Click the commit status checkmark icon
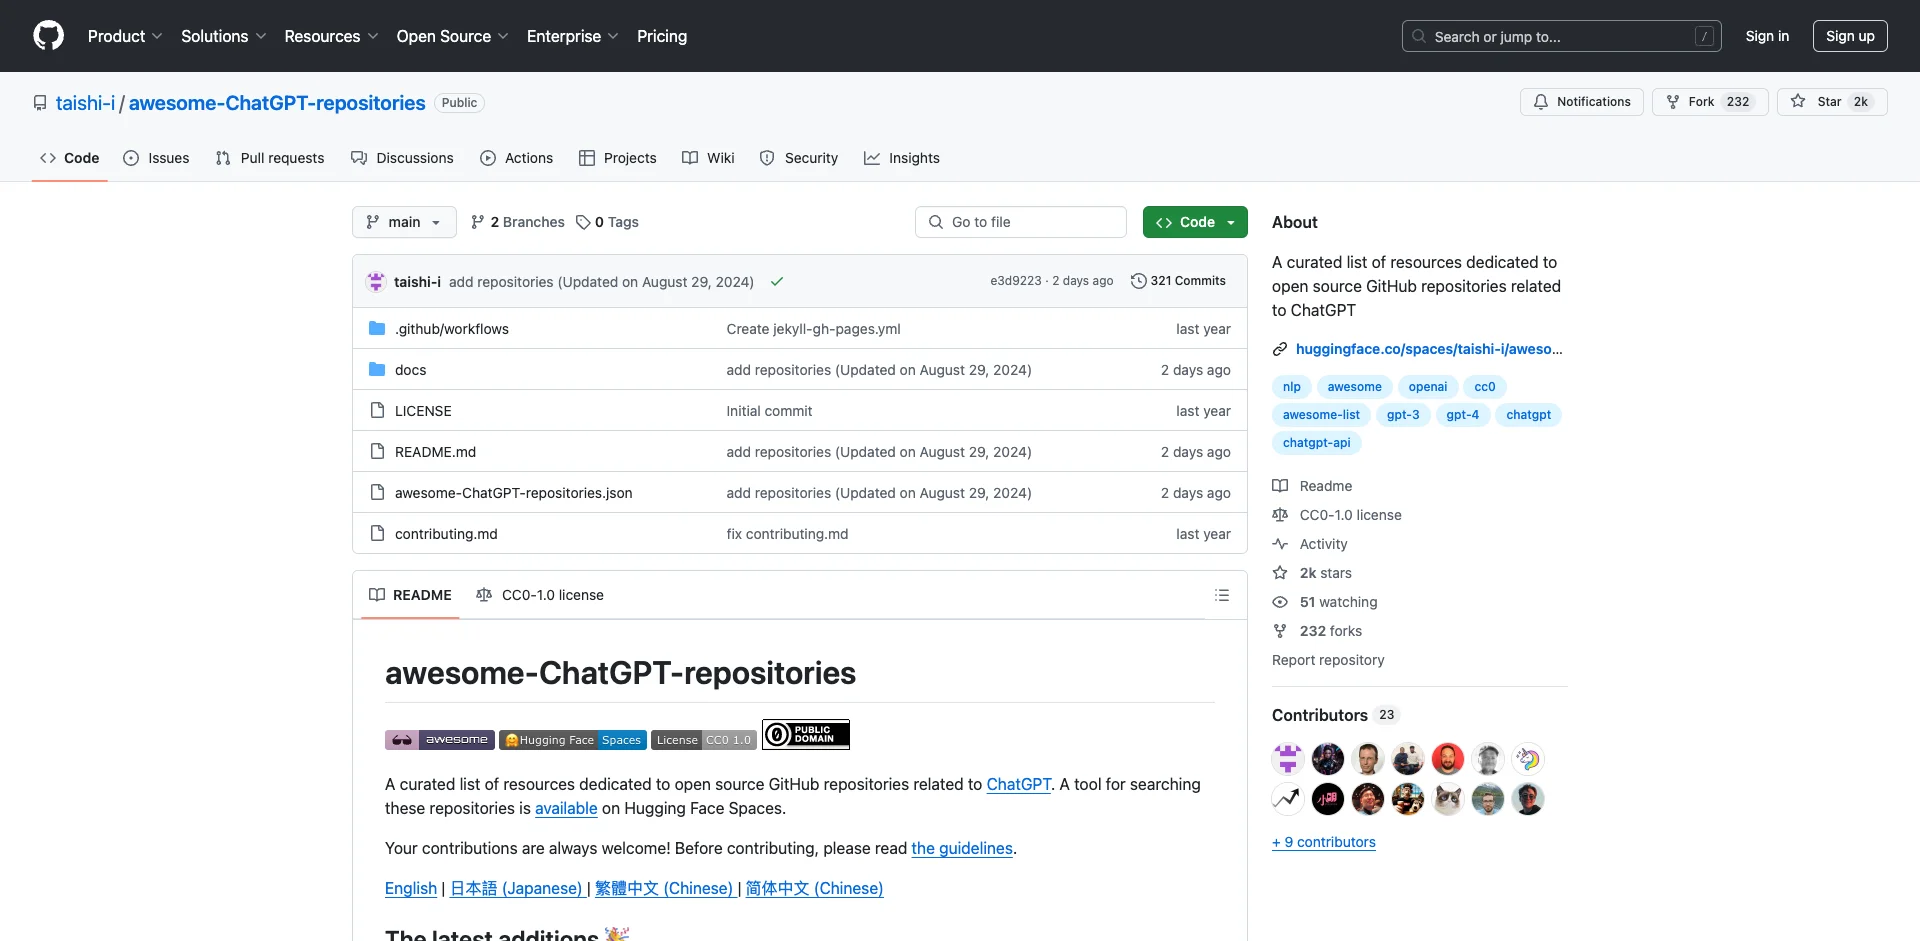Image resolution: width=1920 pixels, height=941 pixels. pos(777,282)
